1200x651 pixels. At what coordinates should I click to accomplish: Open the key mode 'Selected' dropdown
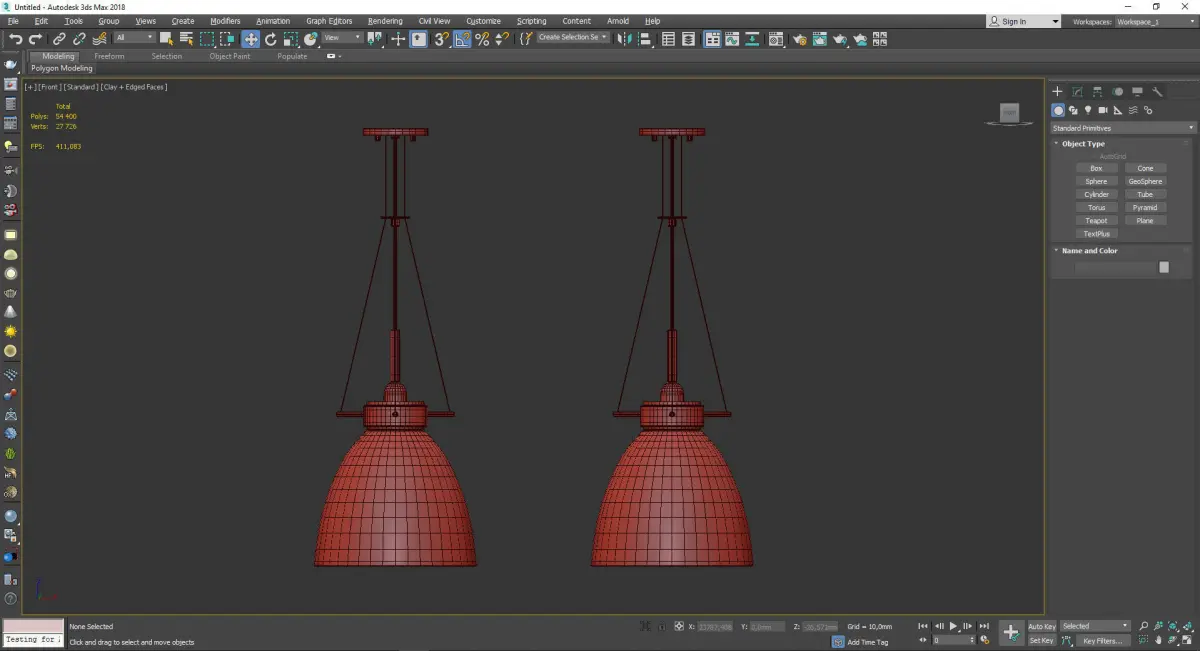1095,626
